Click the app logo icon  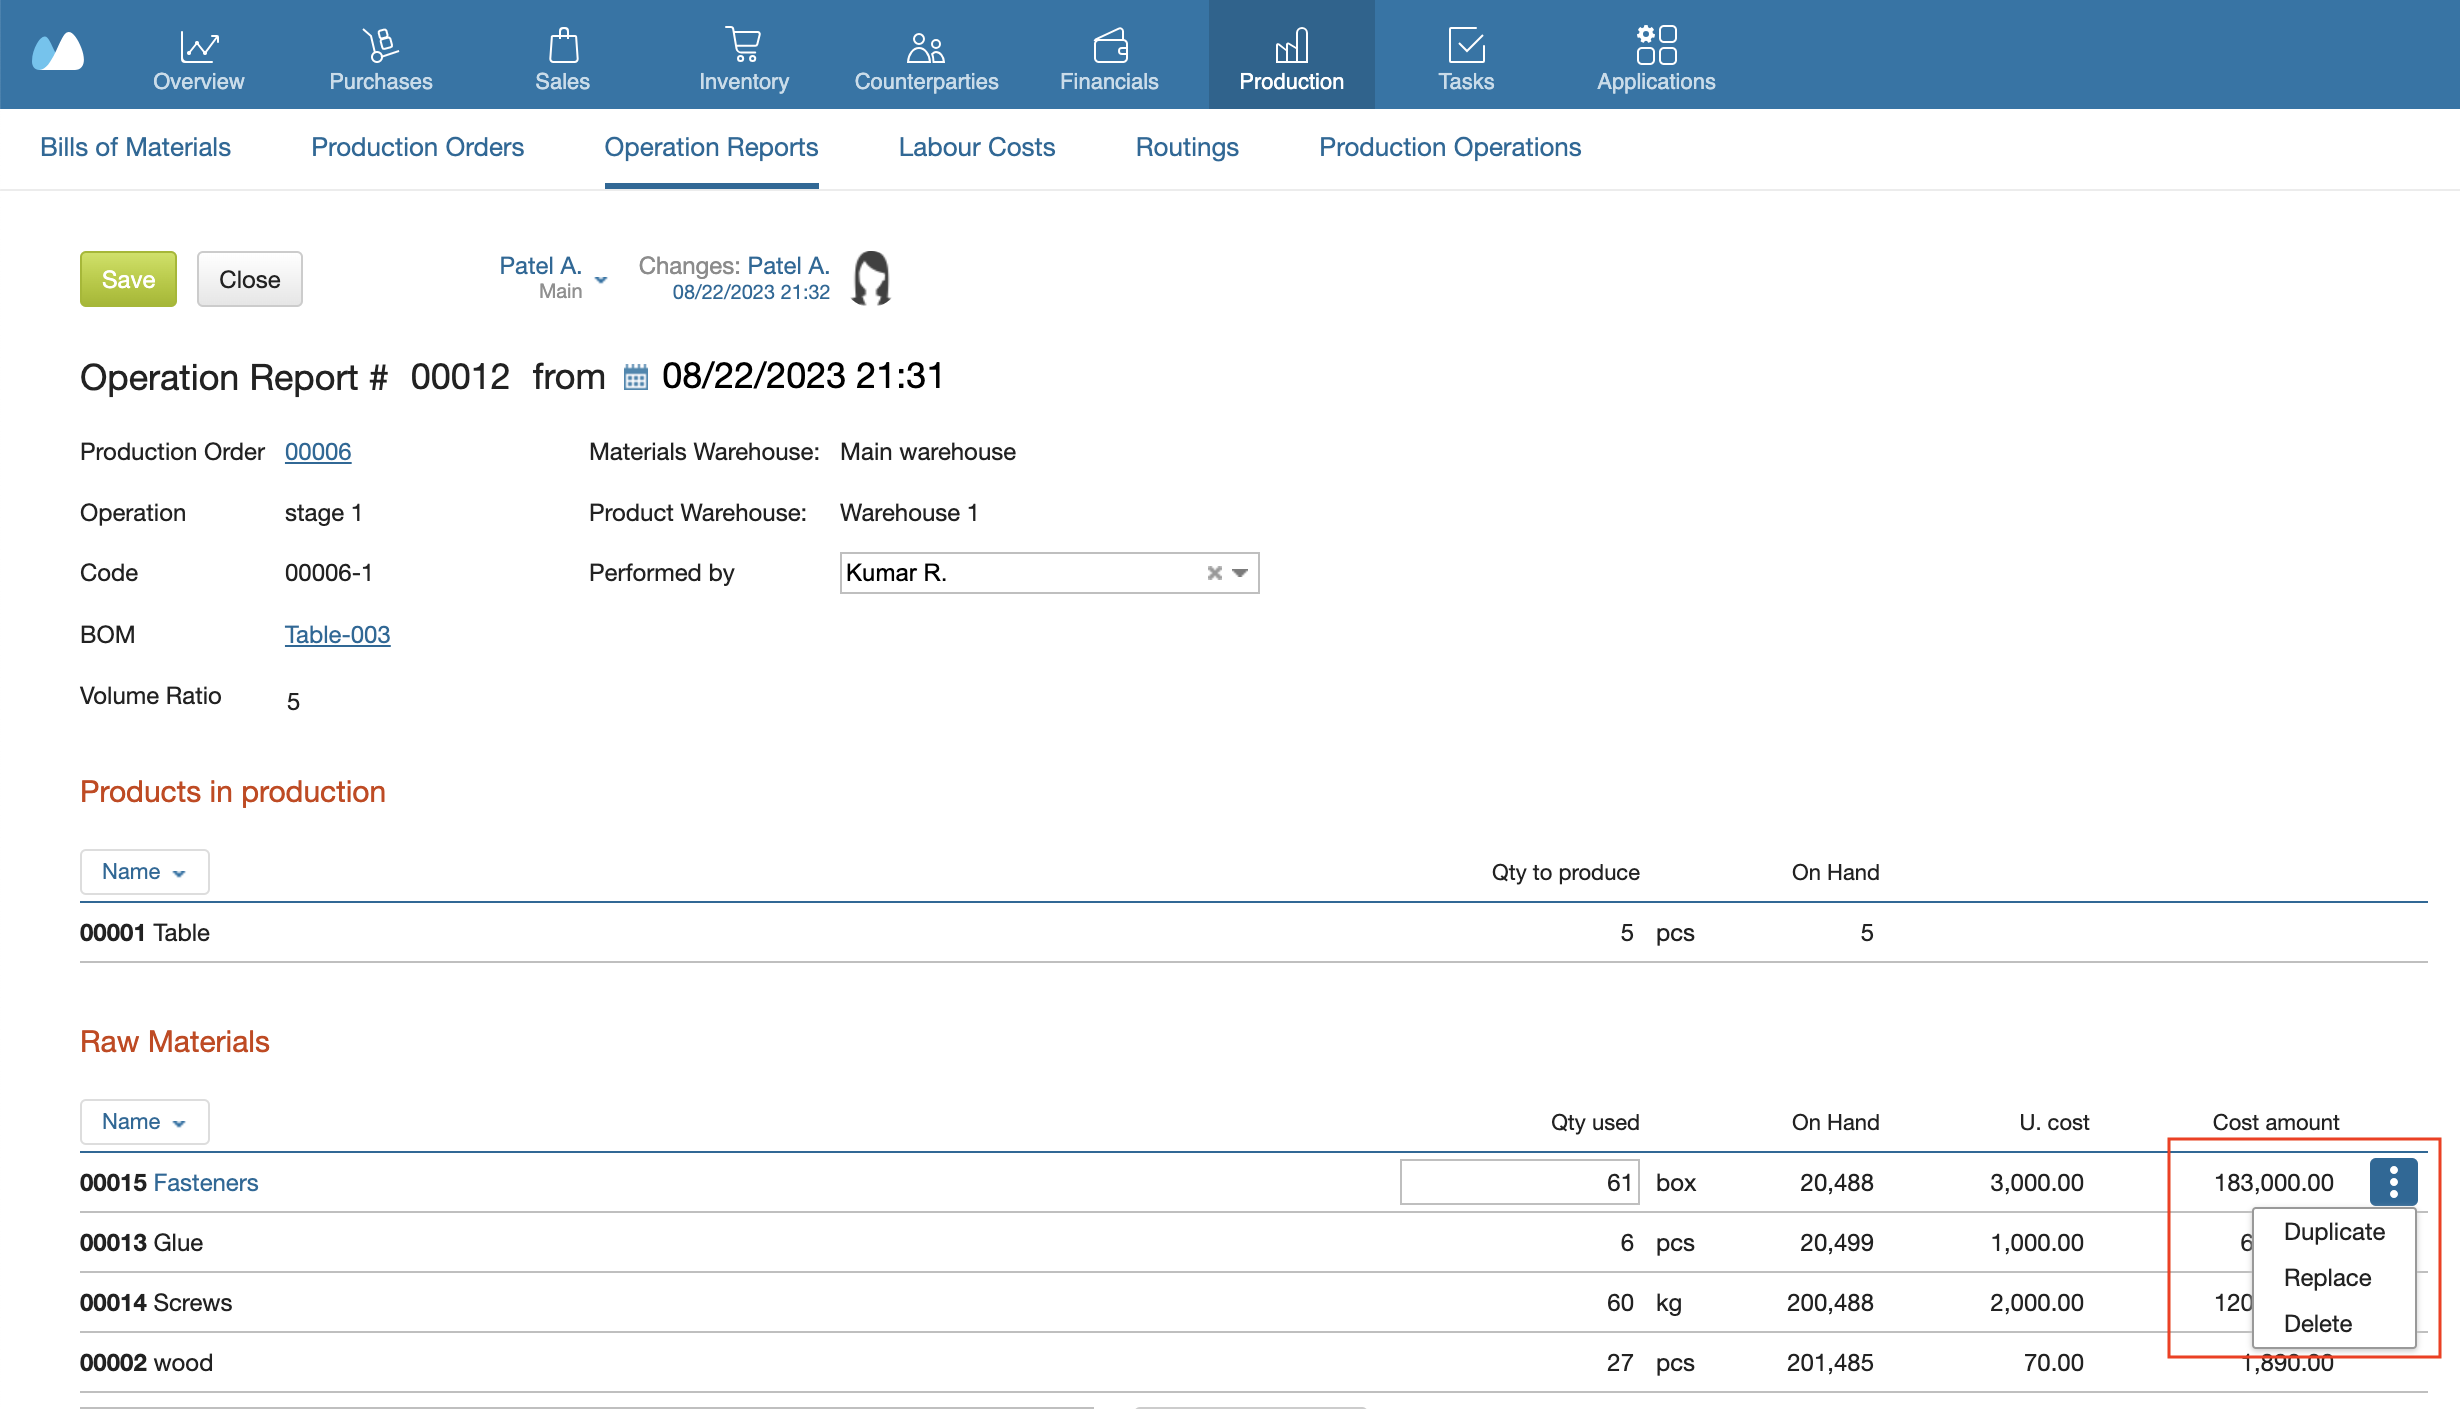[x=58, y=52]
